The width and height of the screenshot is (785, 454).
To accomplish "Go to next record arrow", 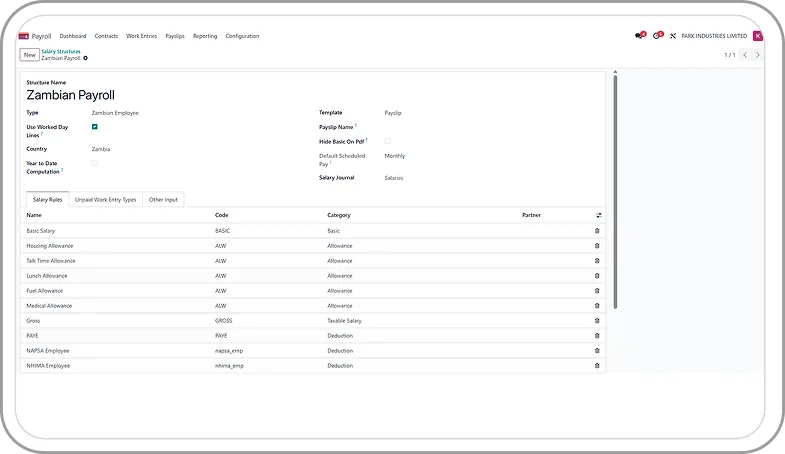I will 758,55.
